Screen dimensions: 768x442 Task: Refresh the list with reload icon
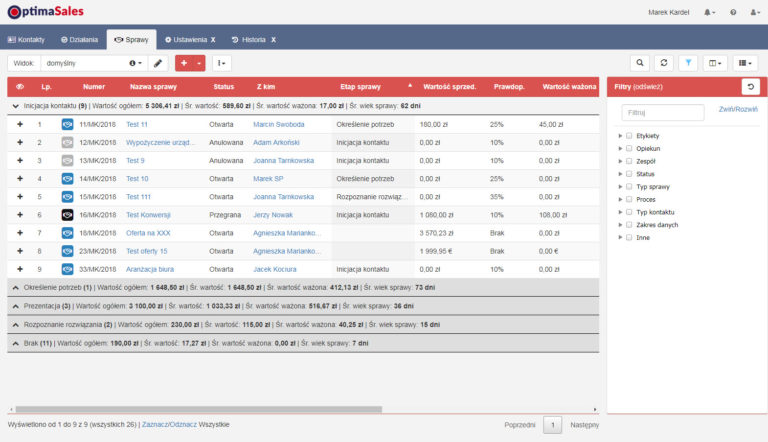[x=664, y=63]
